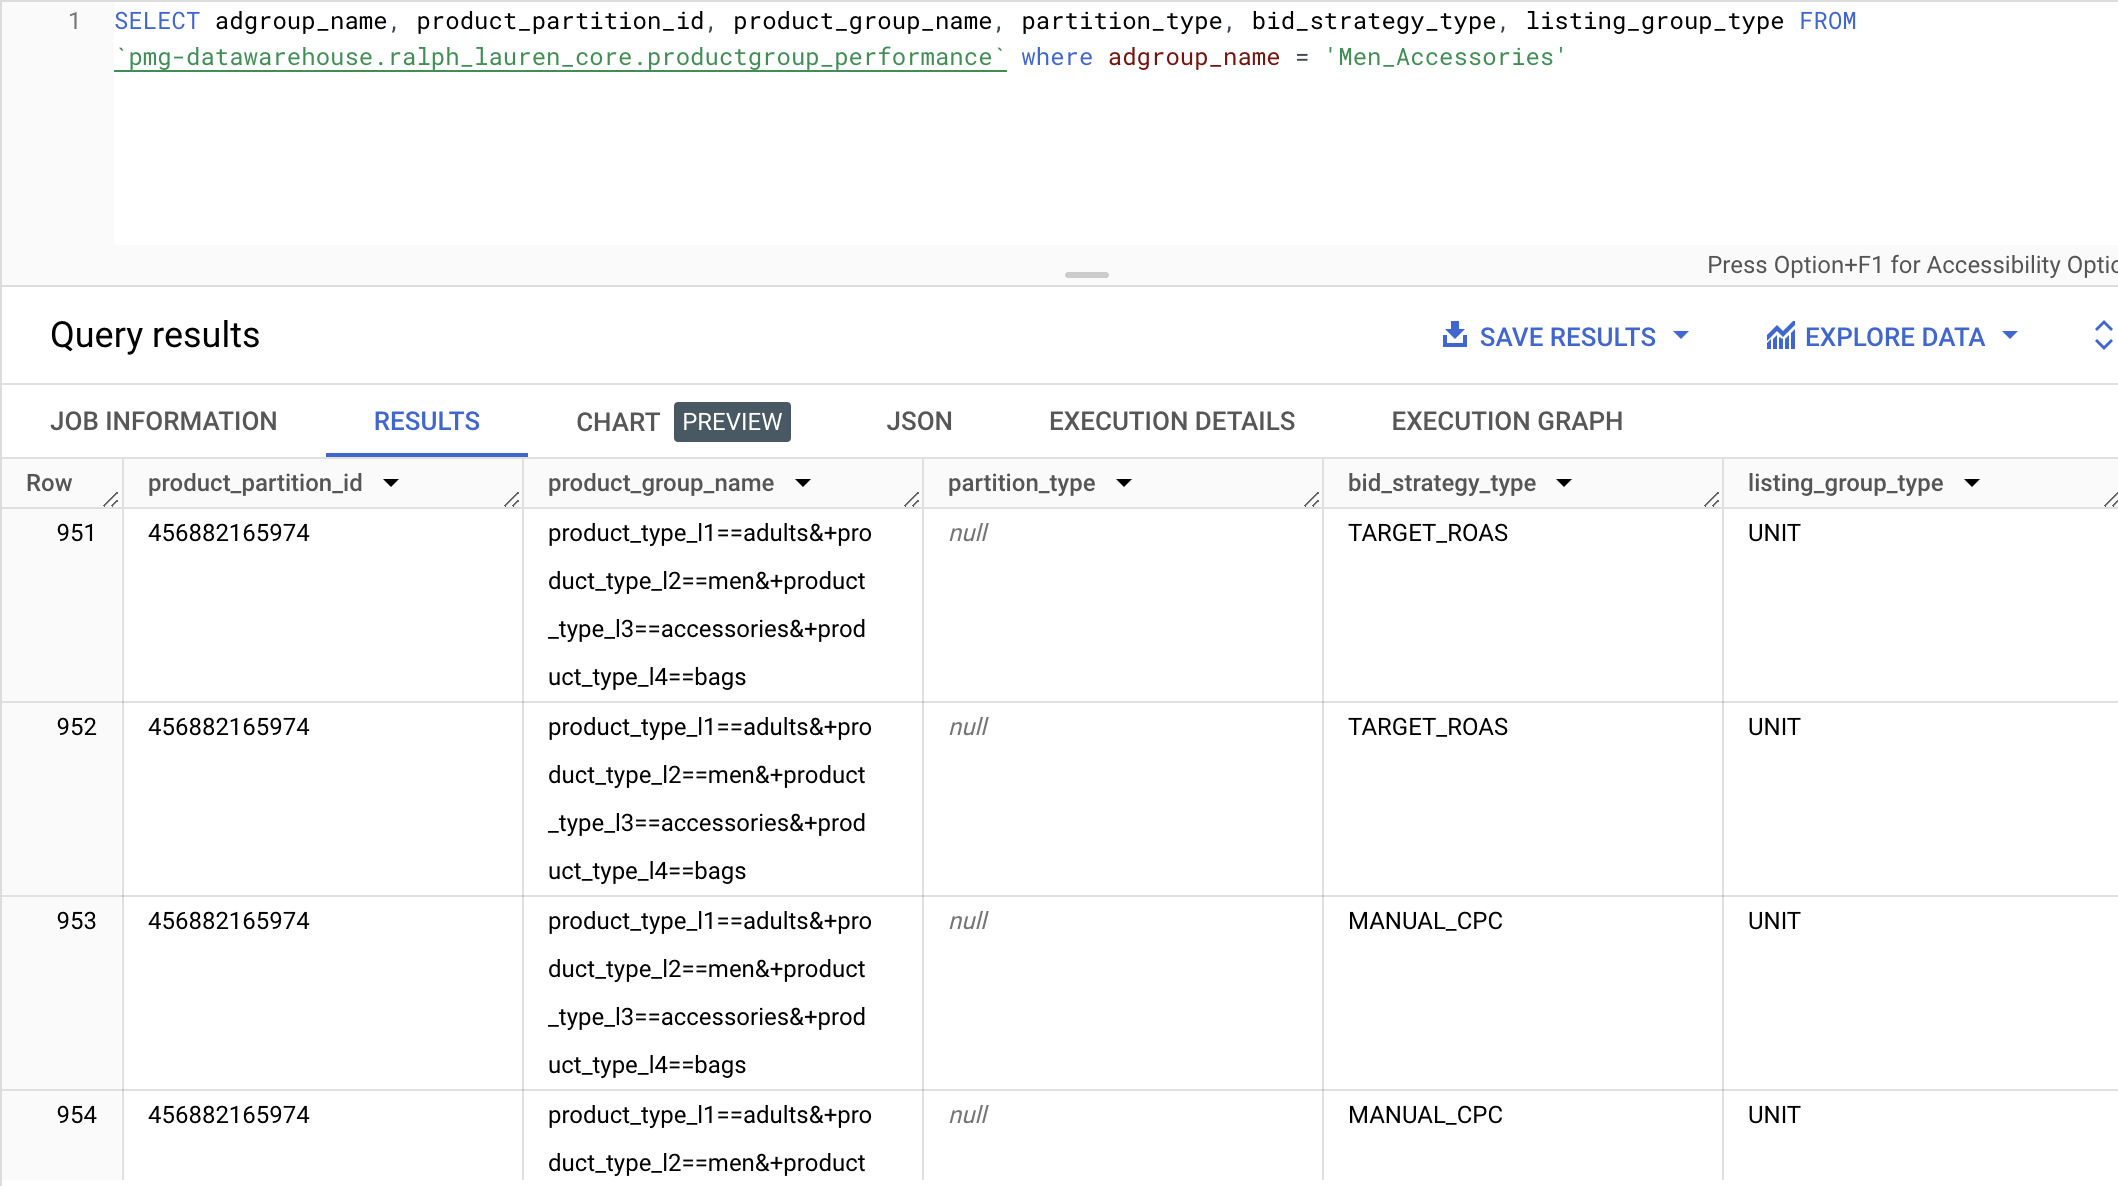Click the Explore Data chart icon

[1780, 337]
